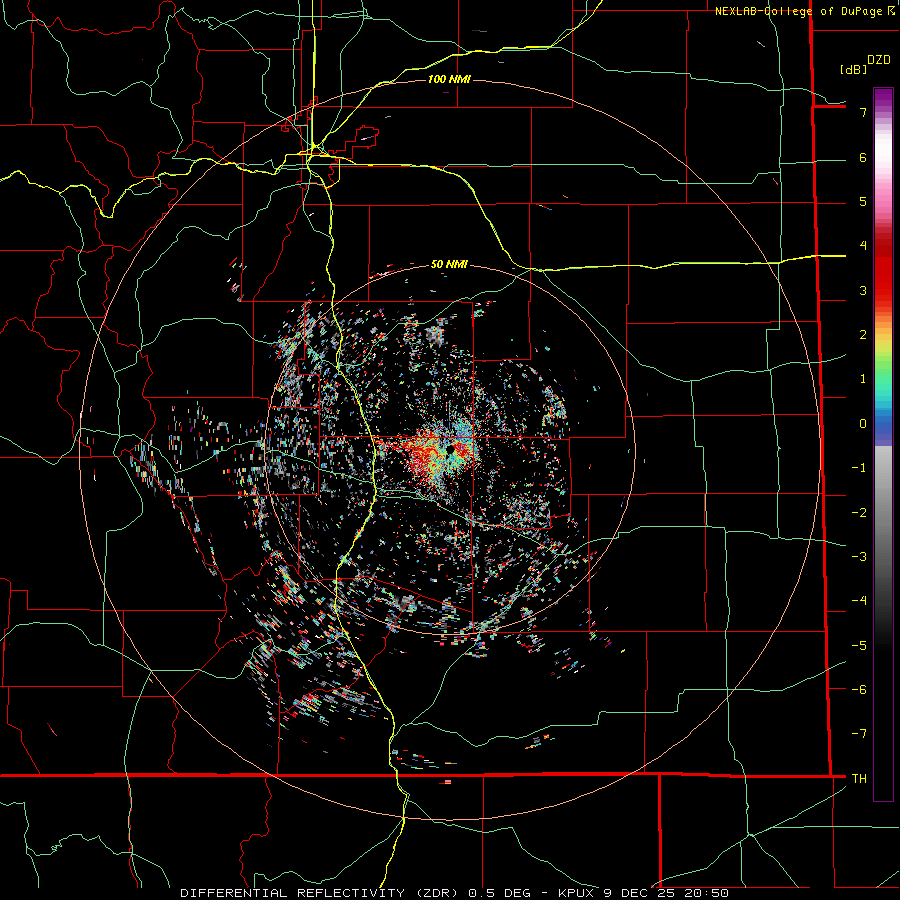Click the -2 dB tick label on the scale
This screenshot has width=900, height=900.
(x=859, y=513)
